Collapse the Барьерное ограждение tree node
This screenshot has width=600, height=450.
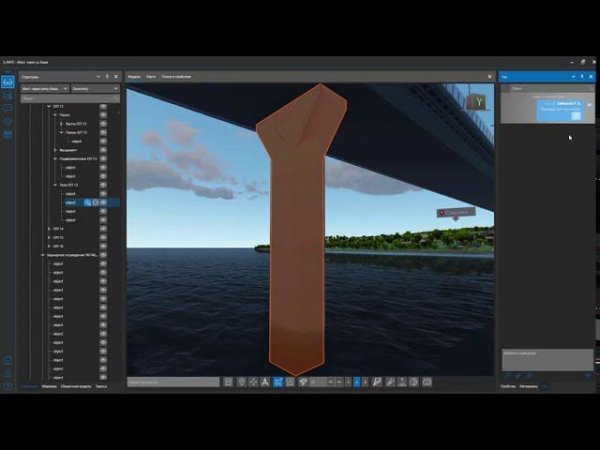pos(43,255)
